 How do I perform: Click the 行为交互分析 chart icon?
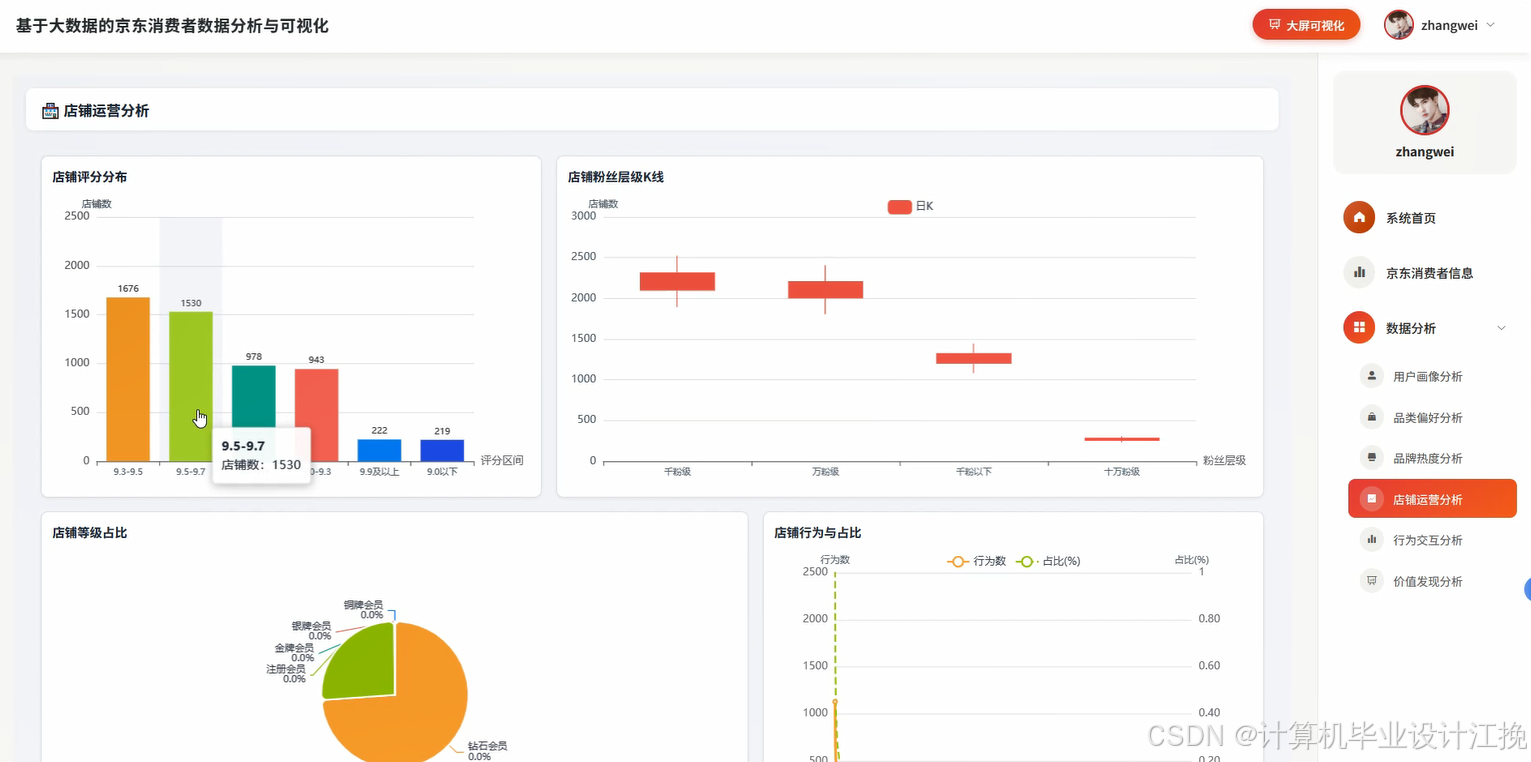(x=1372, y=540)
